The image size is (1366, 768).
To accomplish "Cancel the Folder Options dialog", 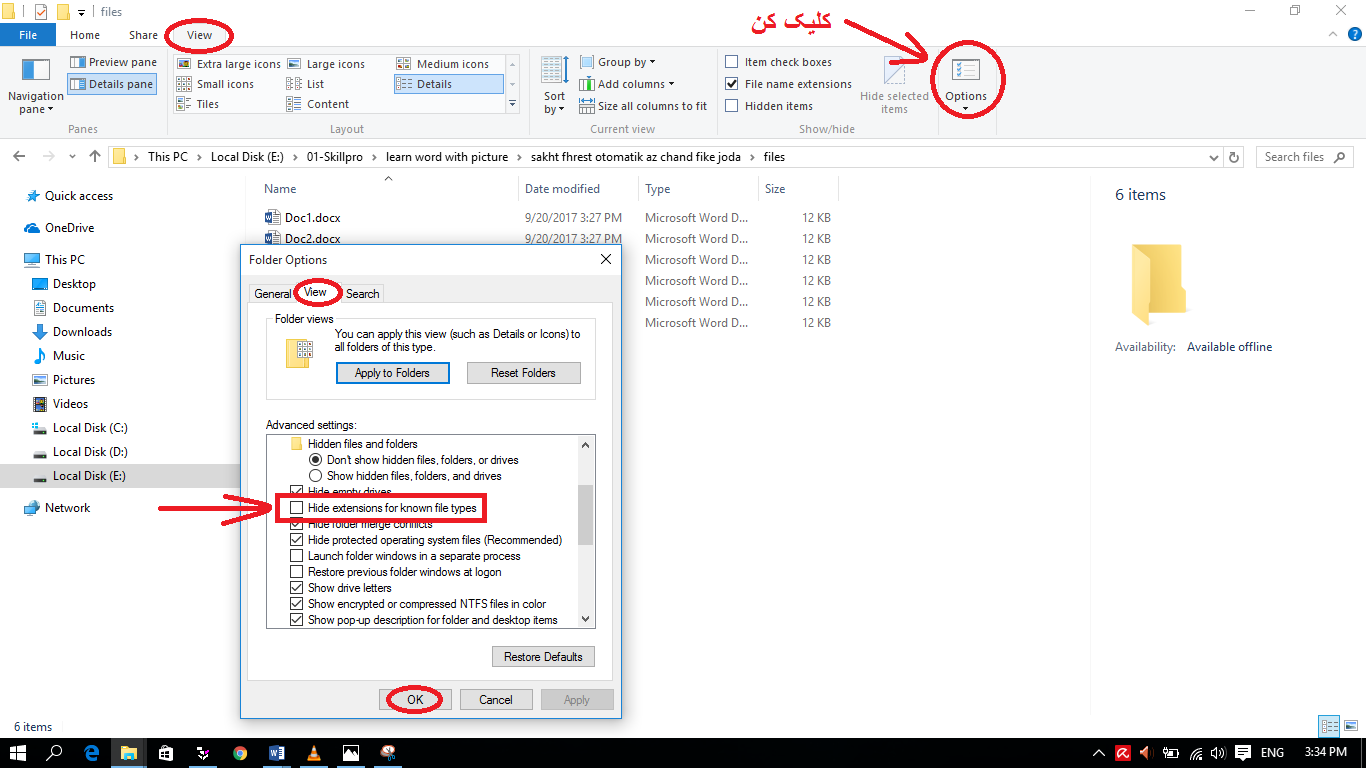I will [x=496, y=700].
